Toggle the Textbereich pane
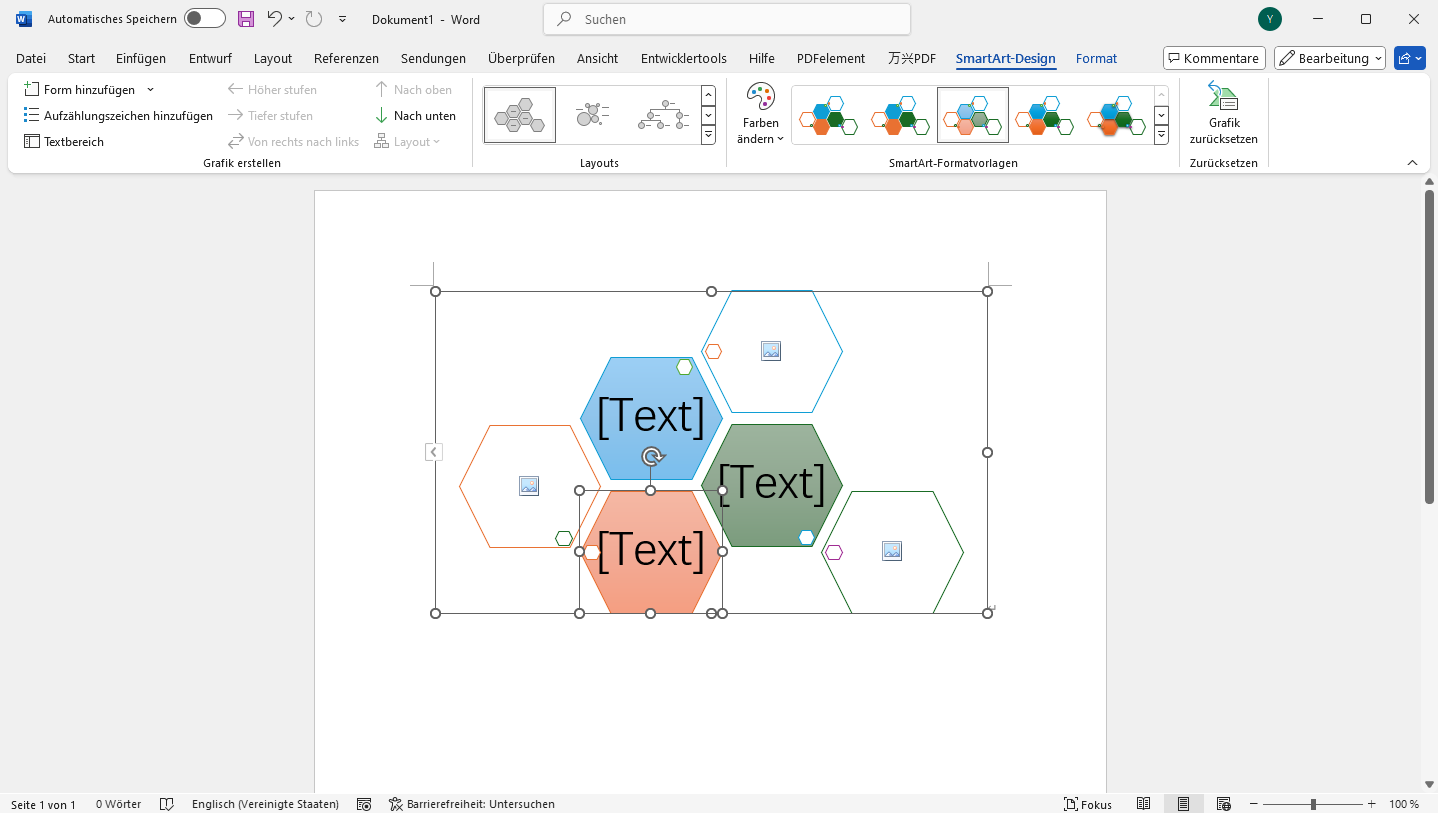 pyautogui.click(x=64, y=141)
